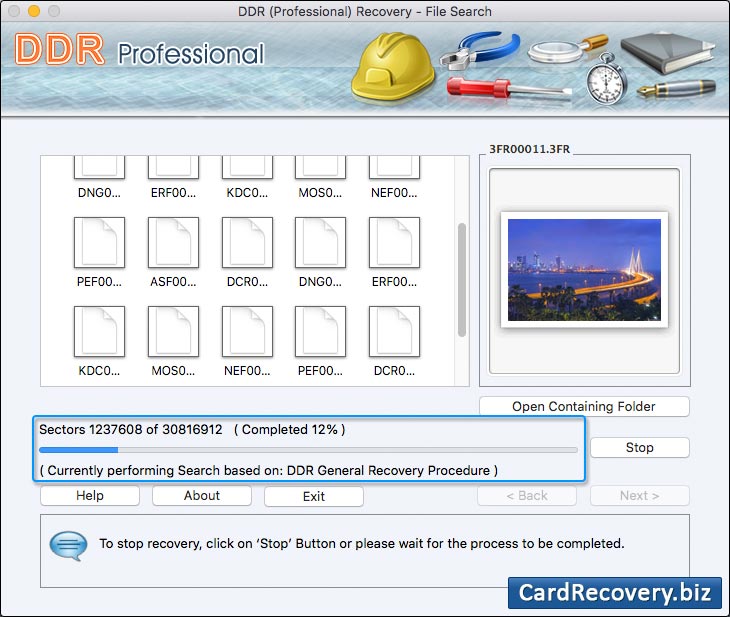Select KDC0... file in the bottom row
The image size is (730, 617).
click(x=99, y=332)
